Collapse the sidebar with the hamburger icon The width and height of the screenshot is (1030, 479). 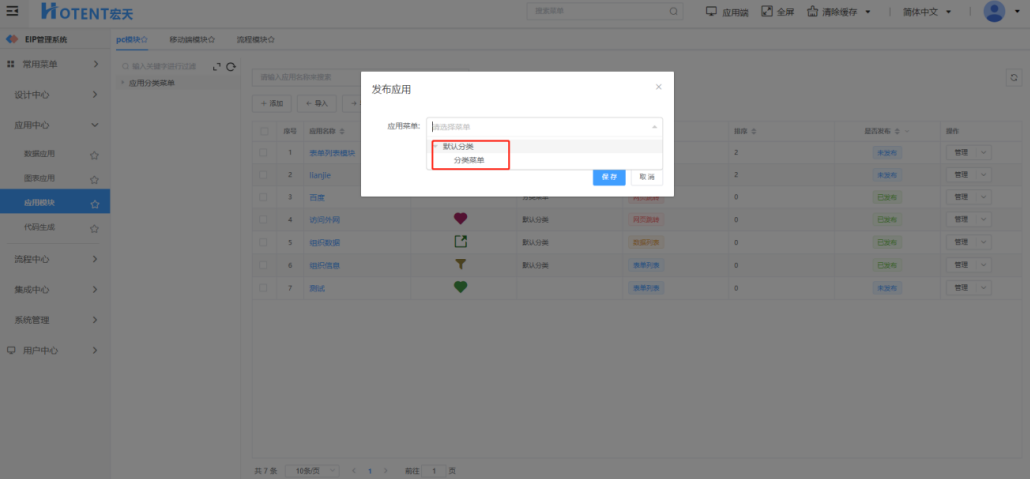[12, 11]
